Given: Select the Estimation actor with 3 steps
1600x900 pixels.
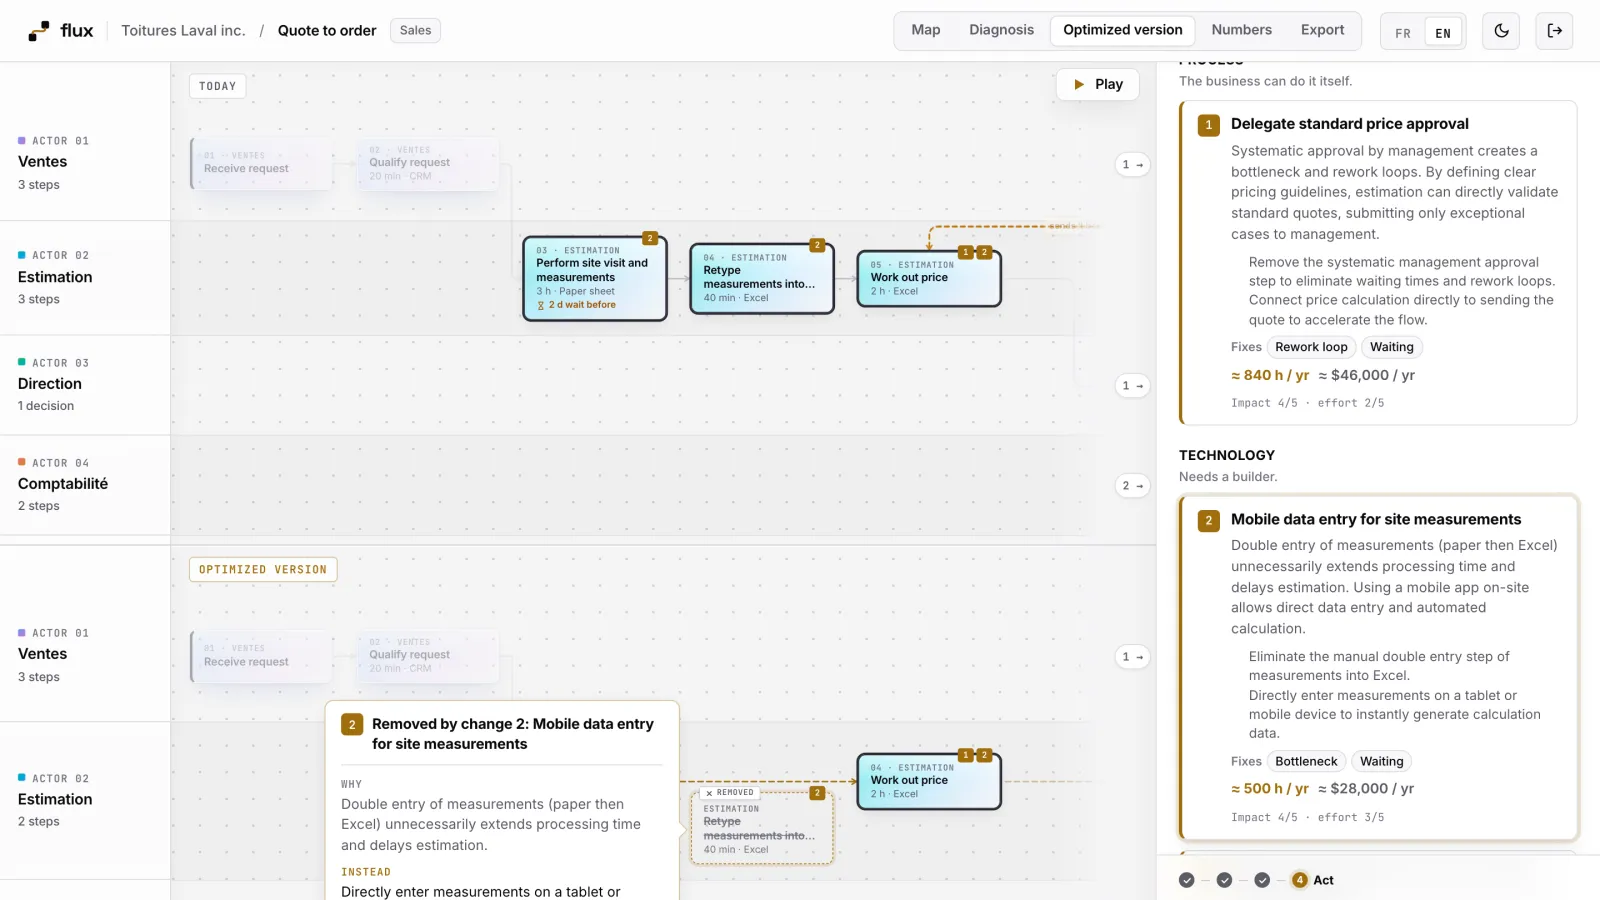Looking at the screenshot, I should [85, 278].
